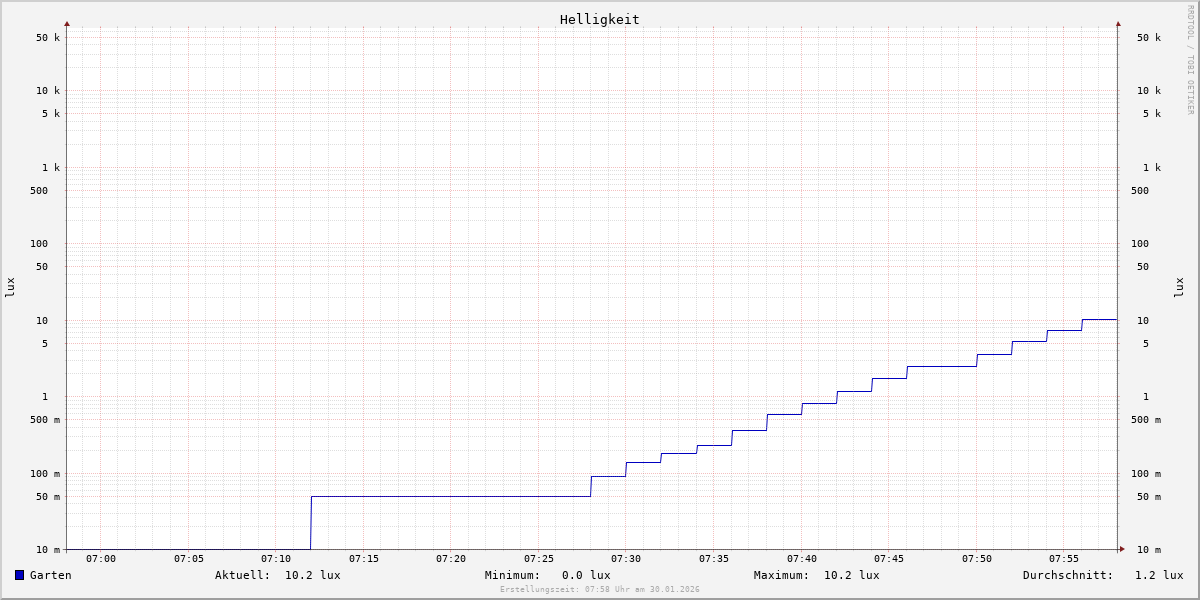The height and width of the screenshot is (600, 1200).
Task: Click the Erstellungszeit timestamp footer text
Action: [599, 589]
